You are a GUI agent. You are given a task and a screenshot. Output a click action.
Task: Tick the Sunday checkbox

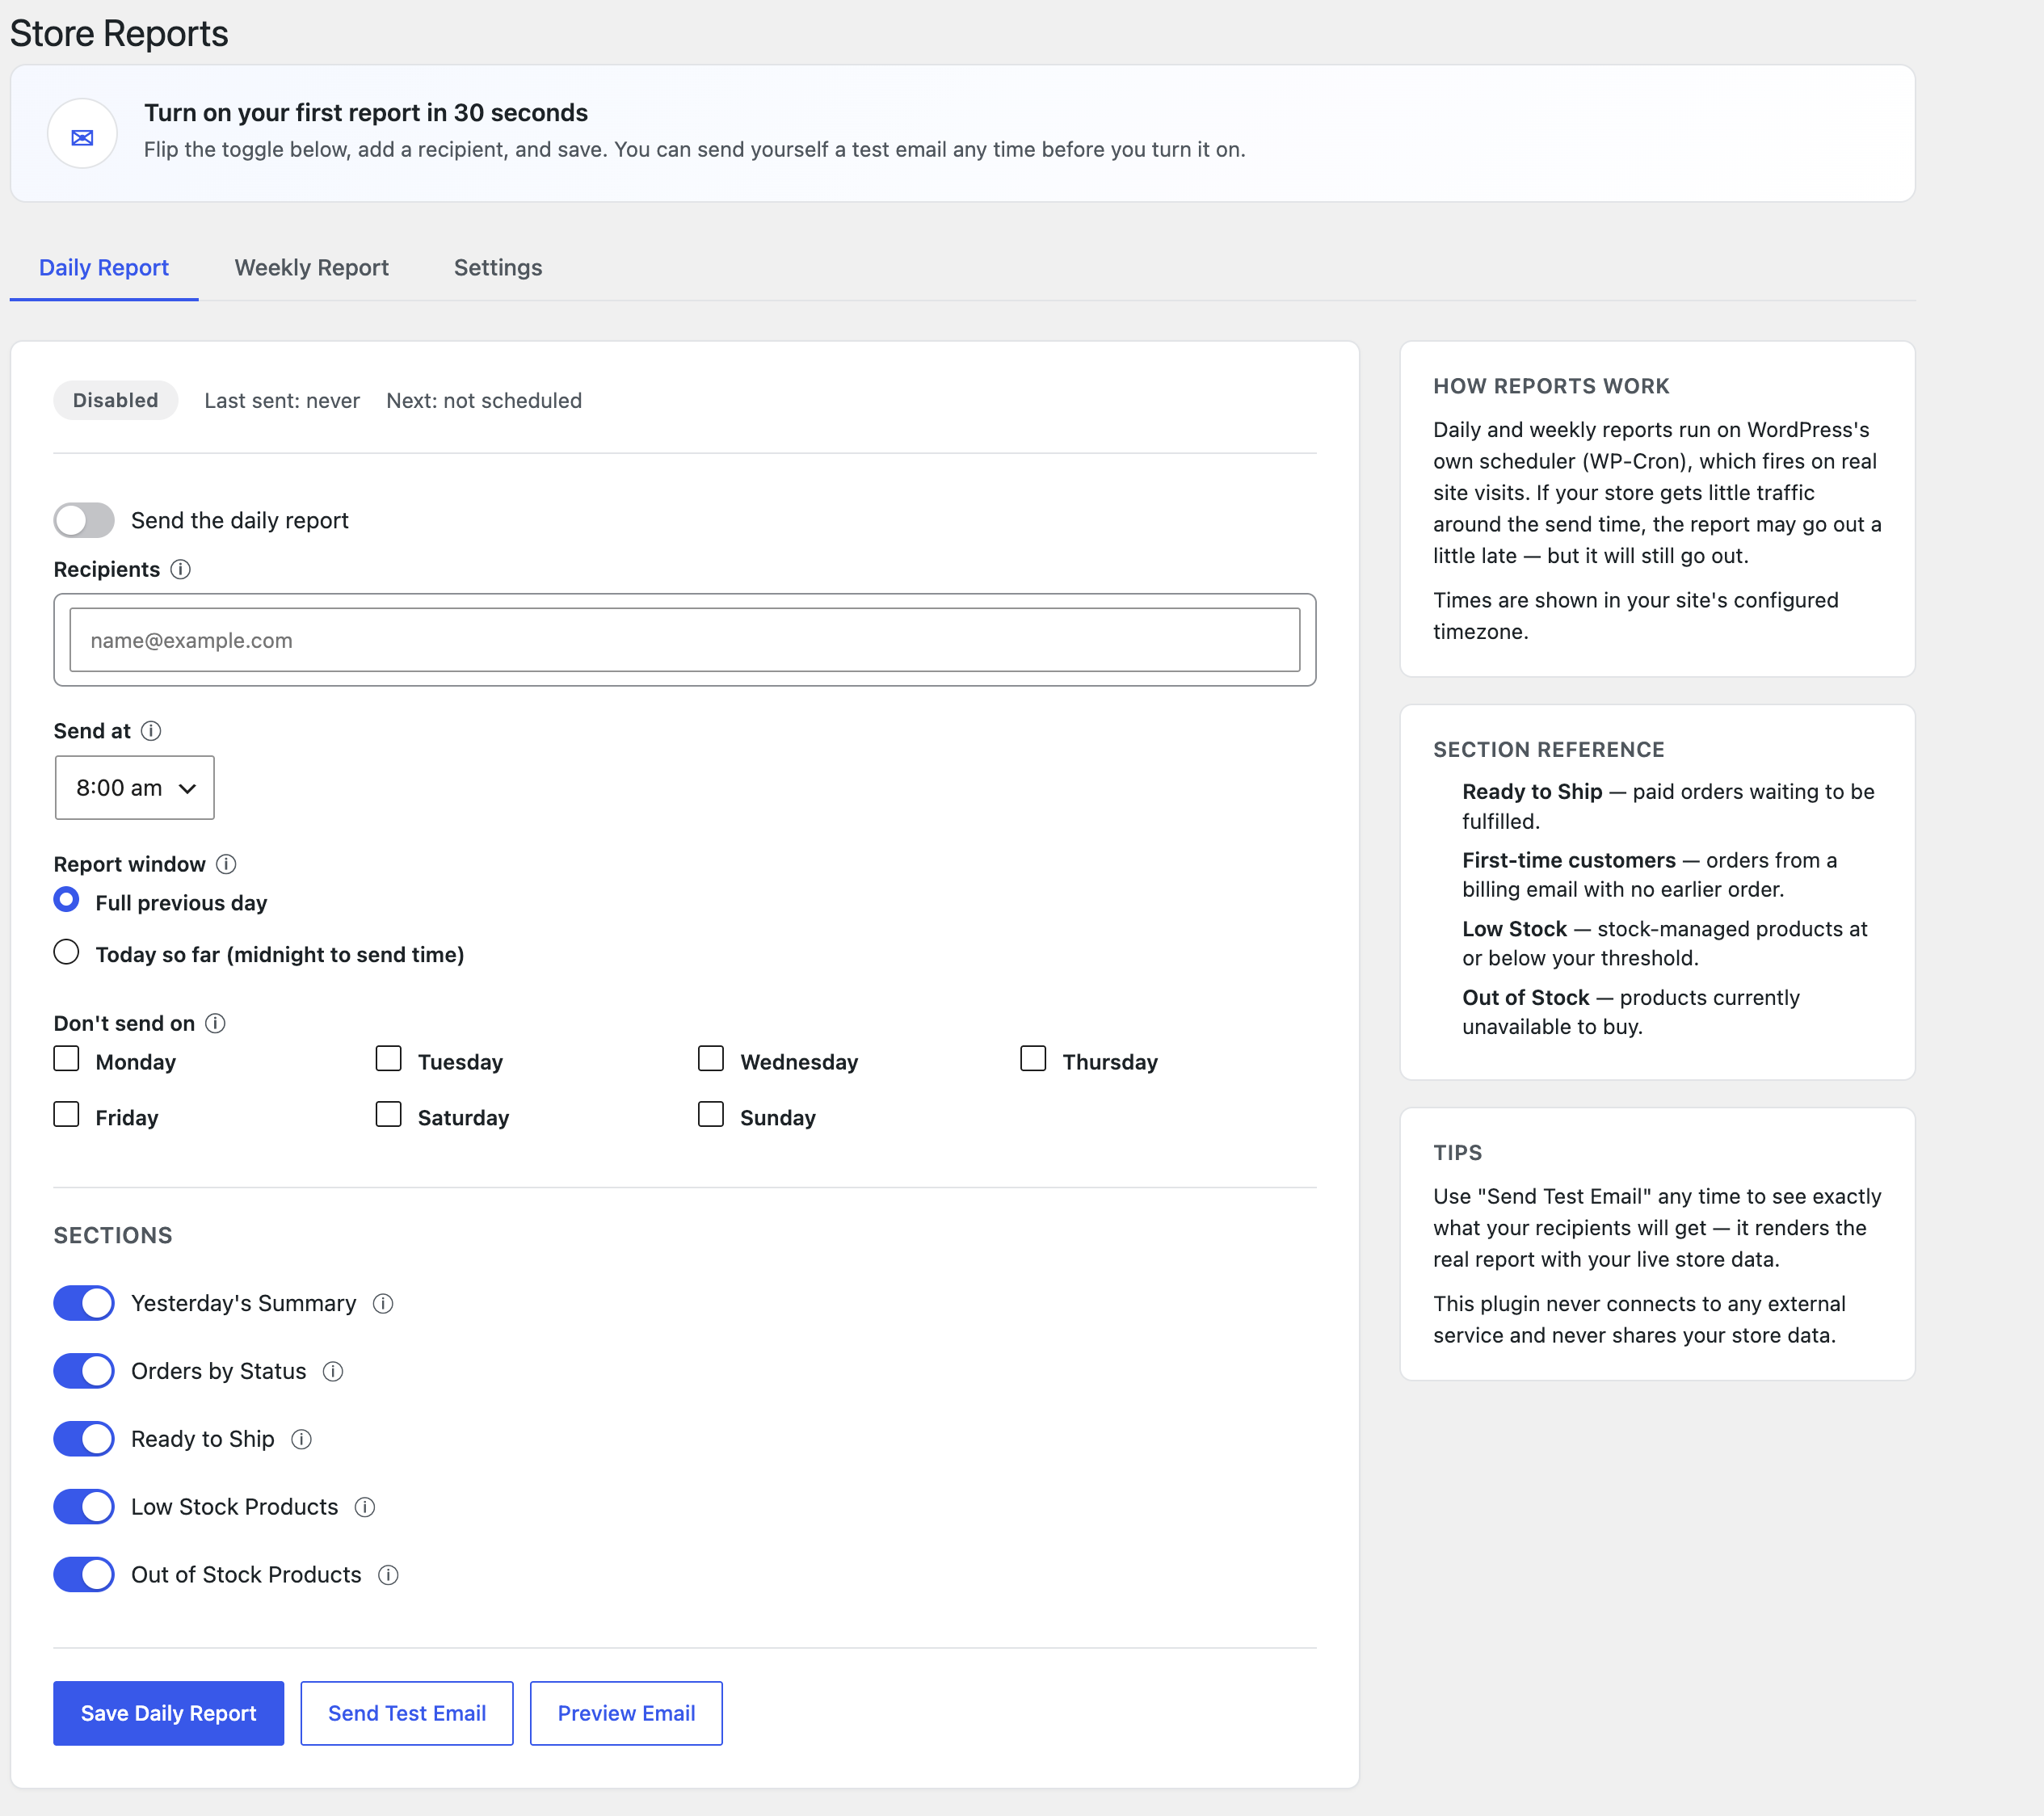pyautogui.click(x=710, y=1115)
